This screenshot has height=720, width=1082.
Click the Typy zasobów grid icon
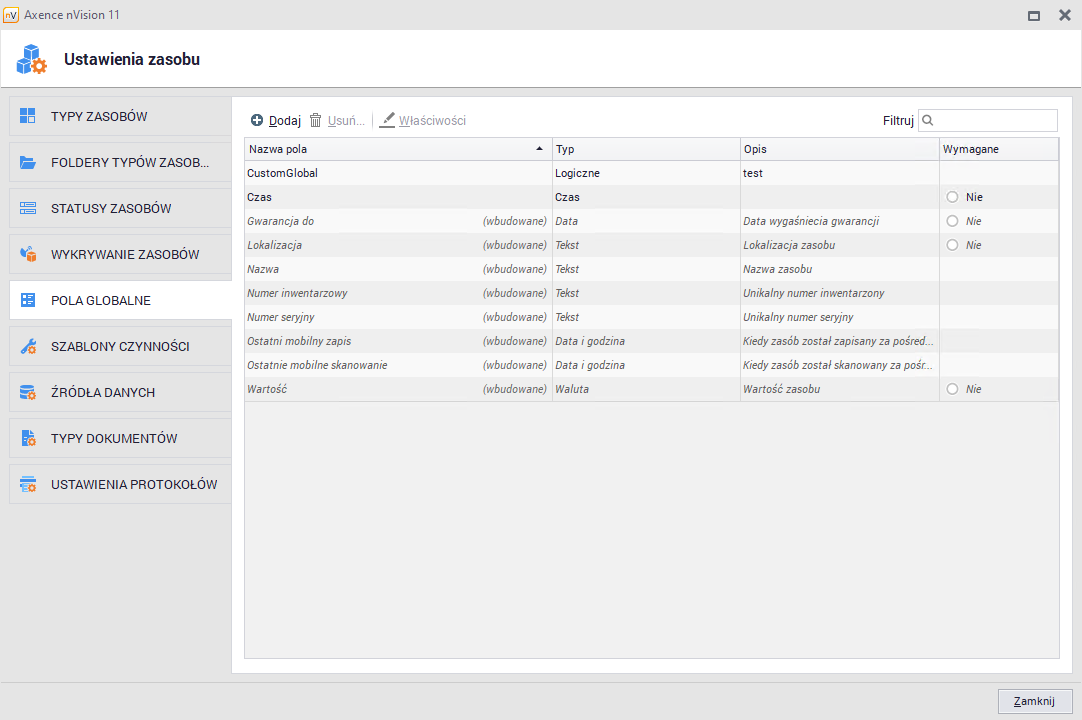coord(28,116)
